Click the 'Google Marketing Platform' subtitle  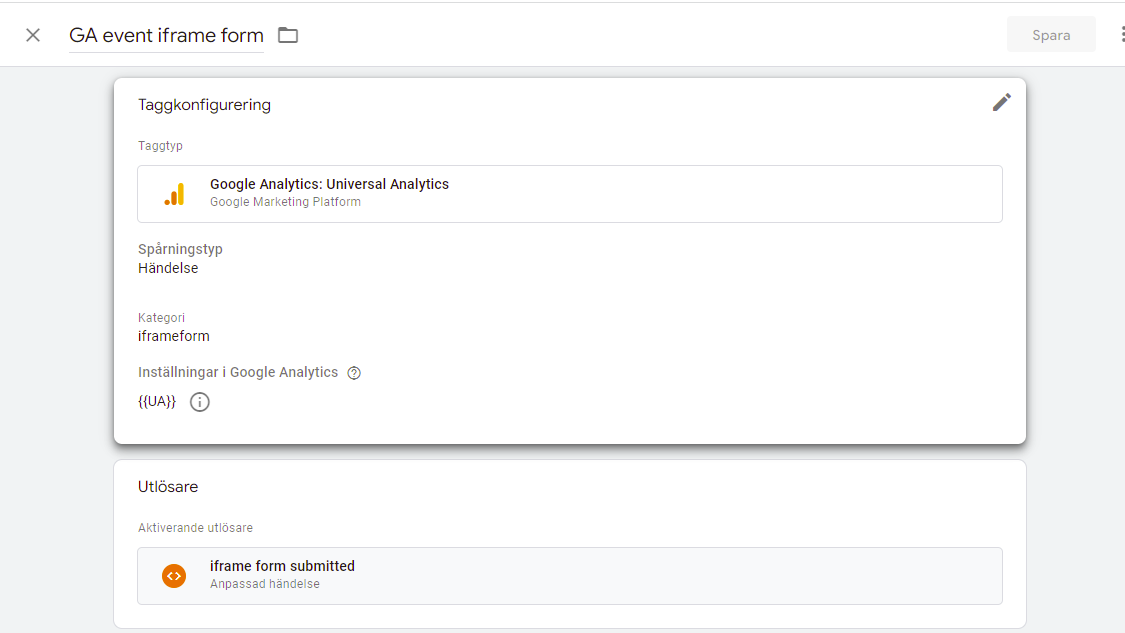[x=285, y=202]
